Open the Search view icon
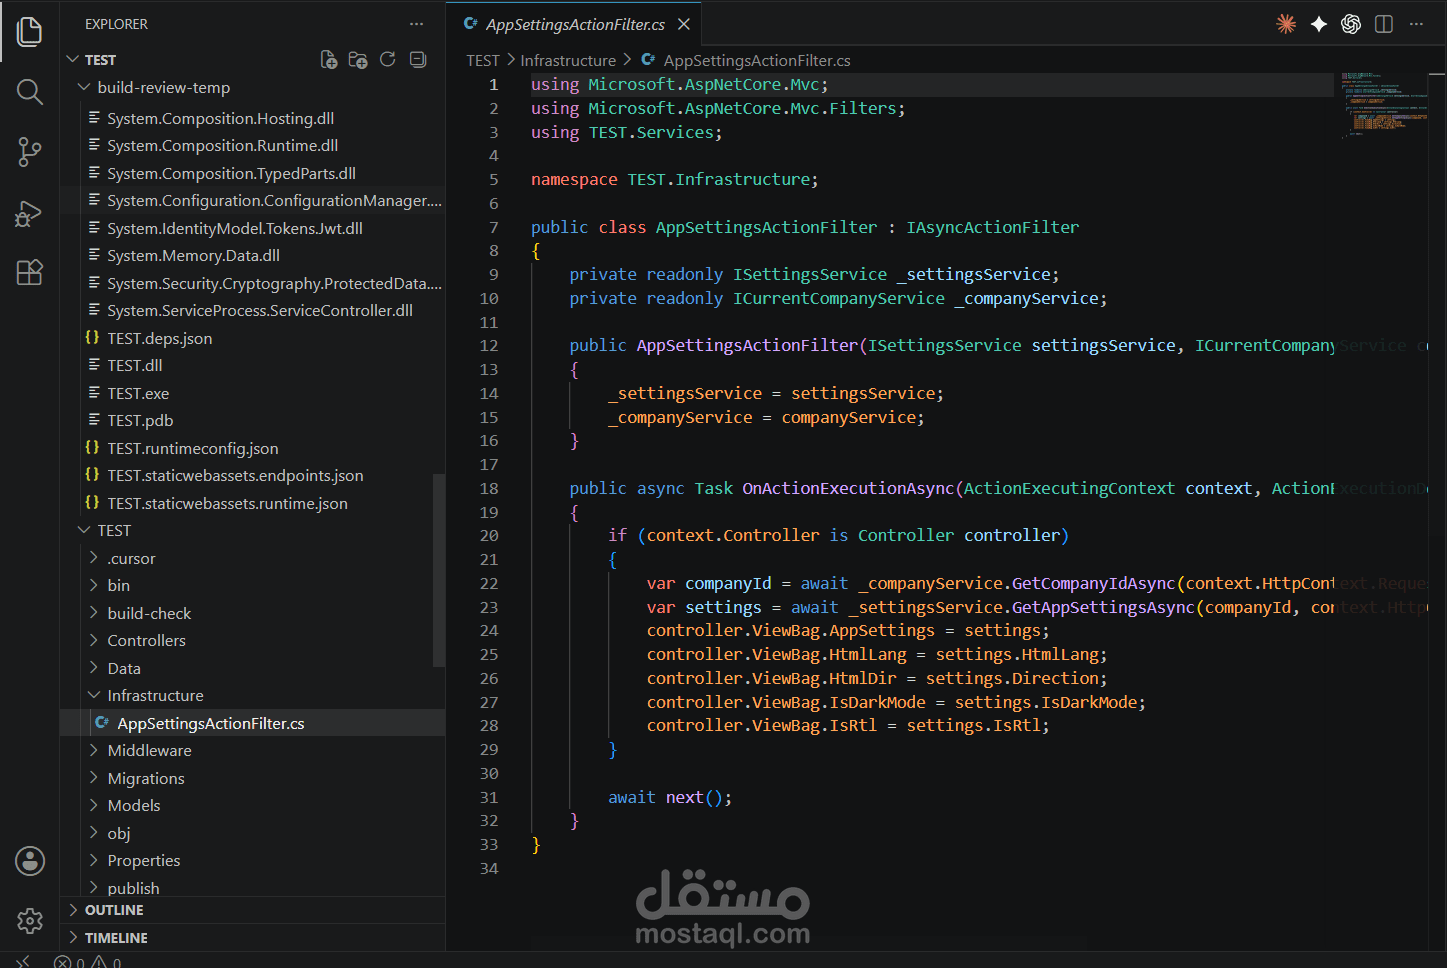Viewport: 1447px width, 968px height. point(30,92)
